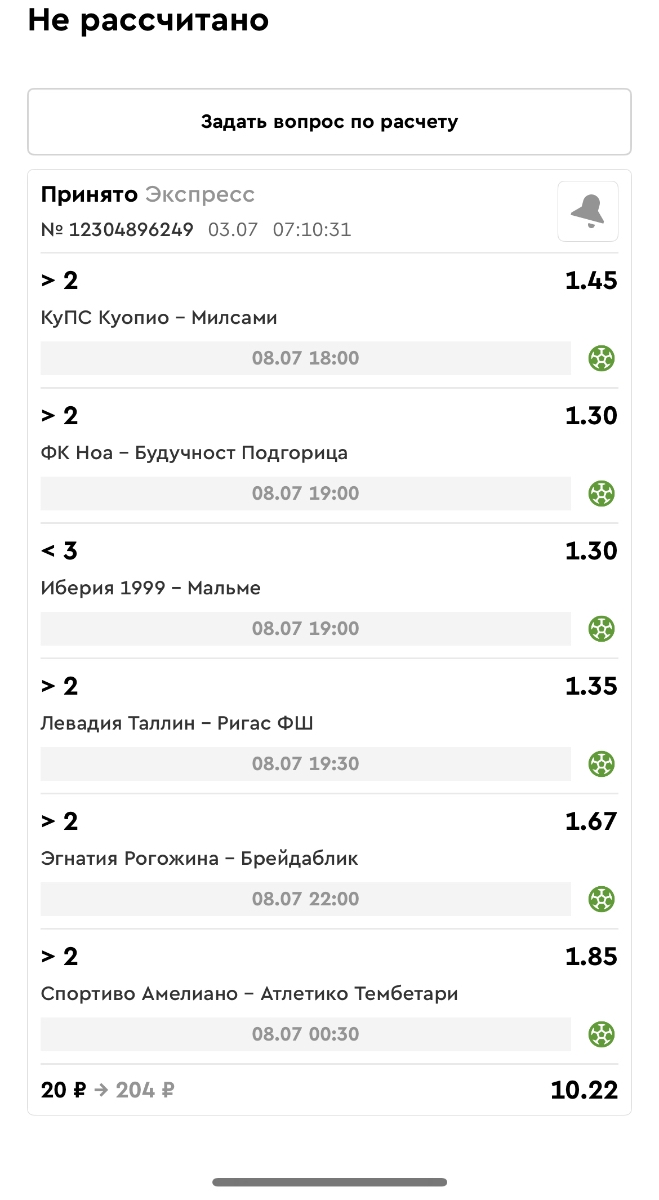Open the КуПС Куопио – Милсами match

coord(159,318)
